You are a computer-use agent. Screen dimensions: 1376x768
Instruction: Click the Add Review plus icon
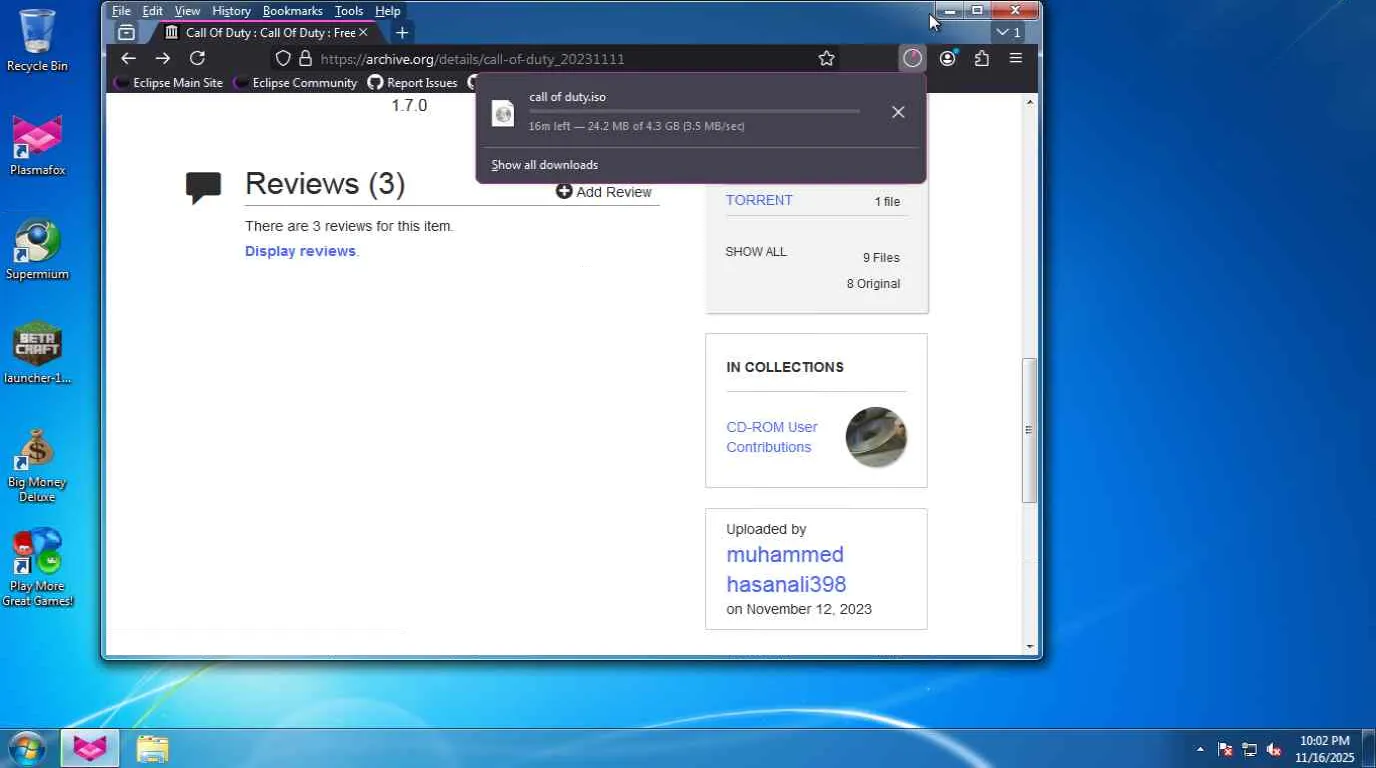tap(564, 191)
